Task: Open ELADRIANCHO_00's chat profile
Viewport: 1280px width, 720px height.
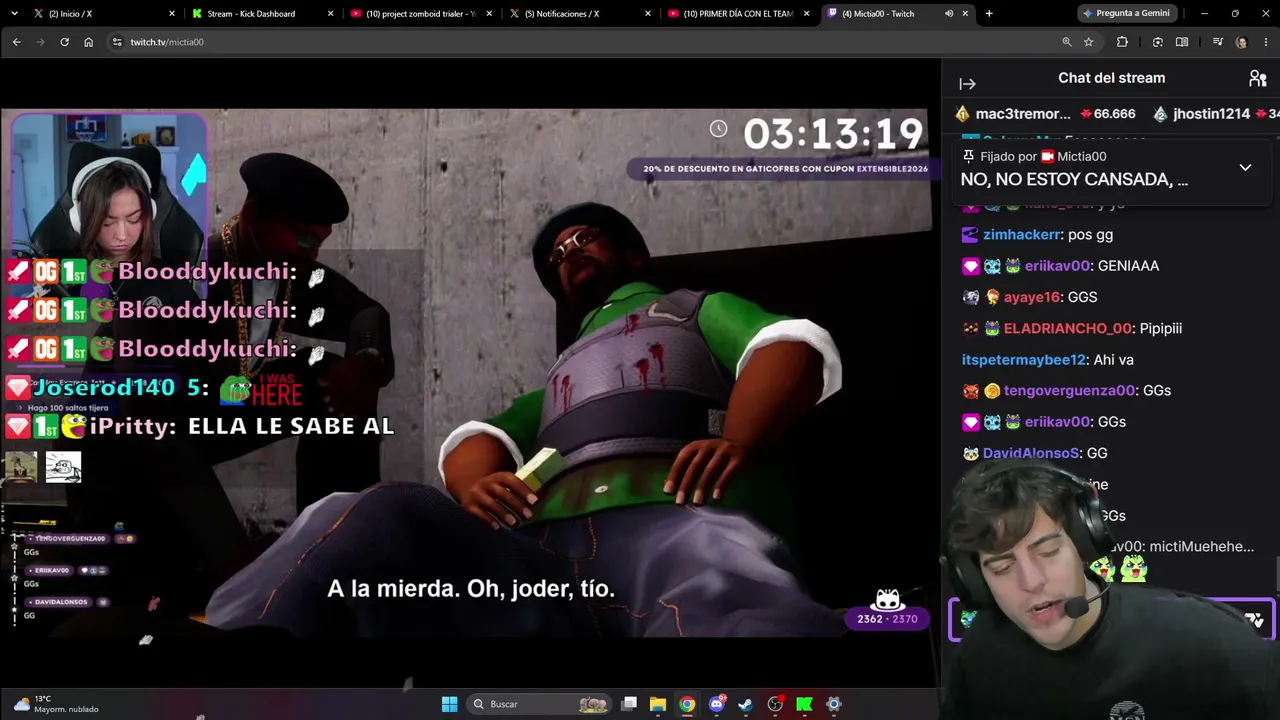Action: (x=1067, y=328)
